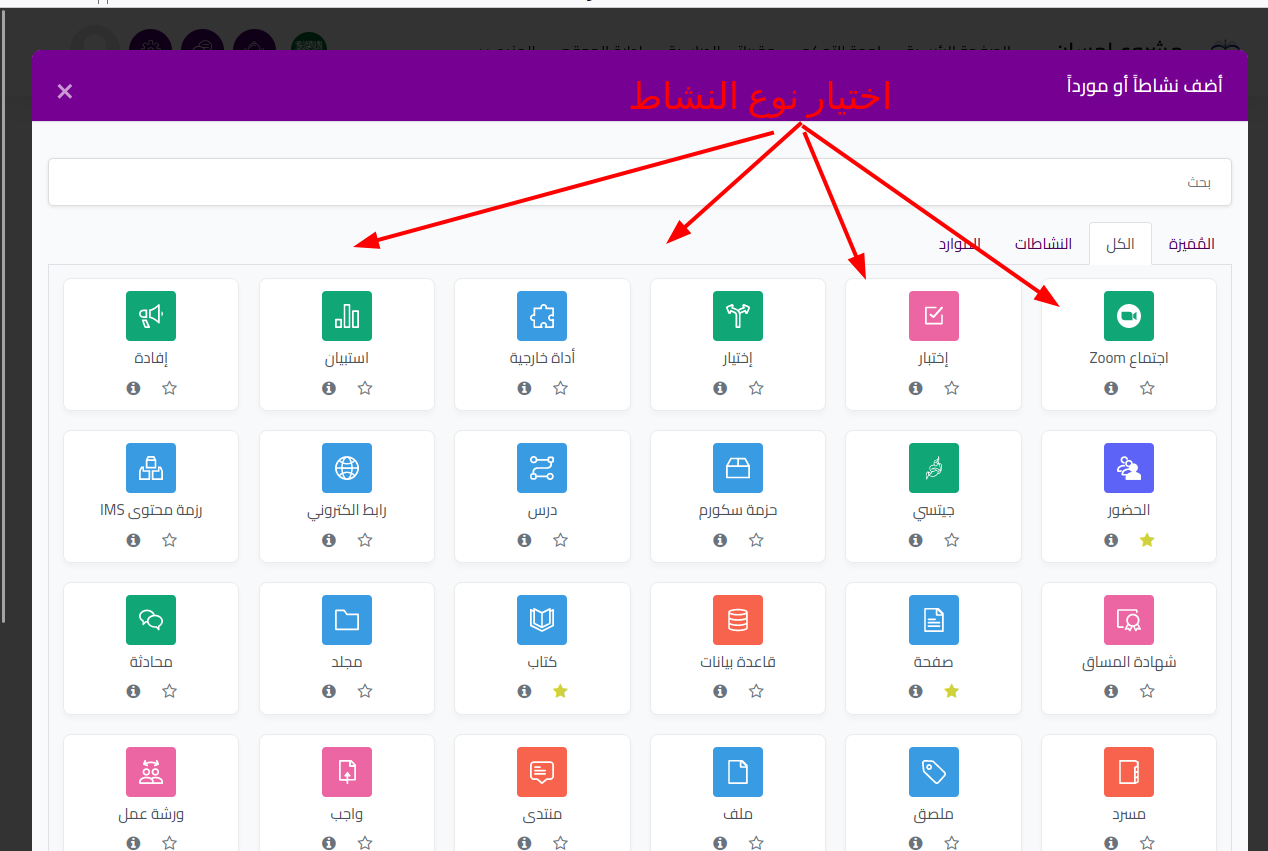Pick the أداة خارجية puzzle icon
The width and height of the screenshot is (1268, 851).
pos(542,316)
